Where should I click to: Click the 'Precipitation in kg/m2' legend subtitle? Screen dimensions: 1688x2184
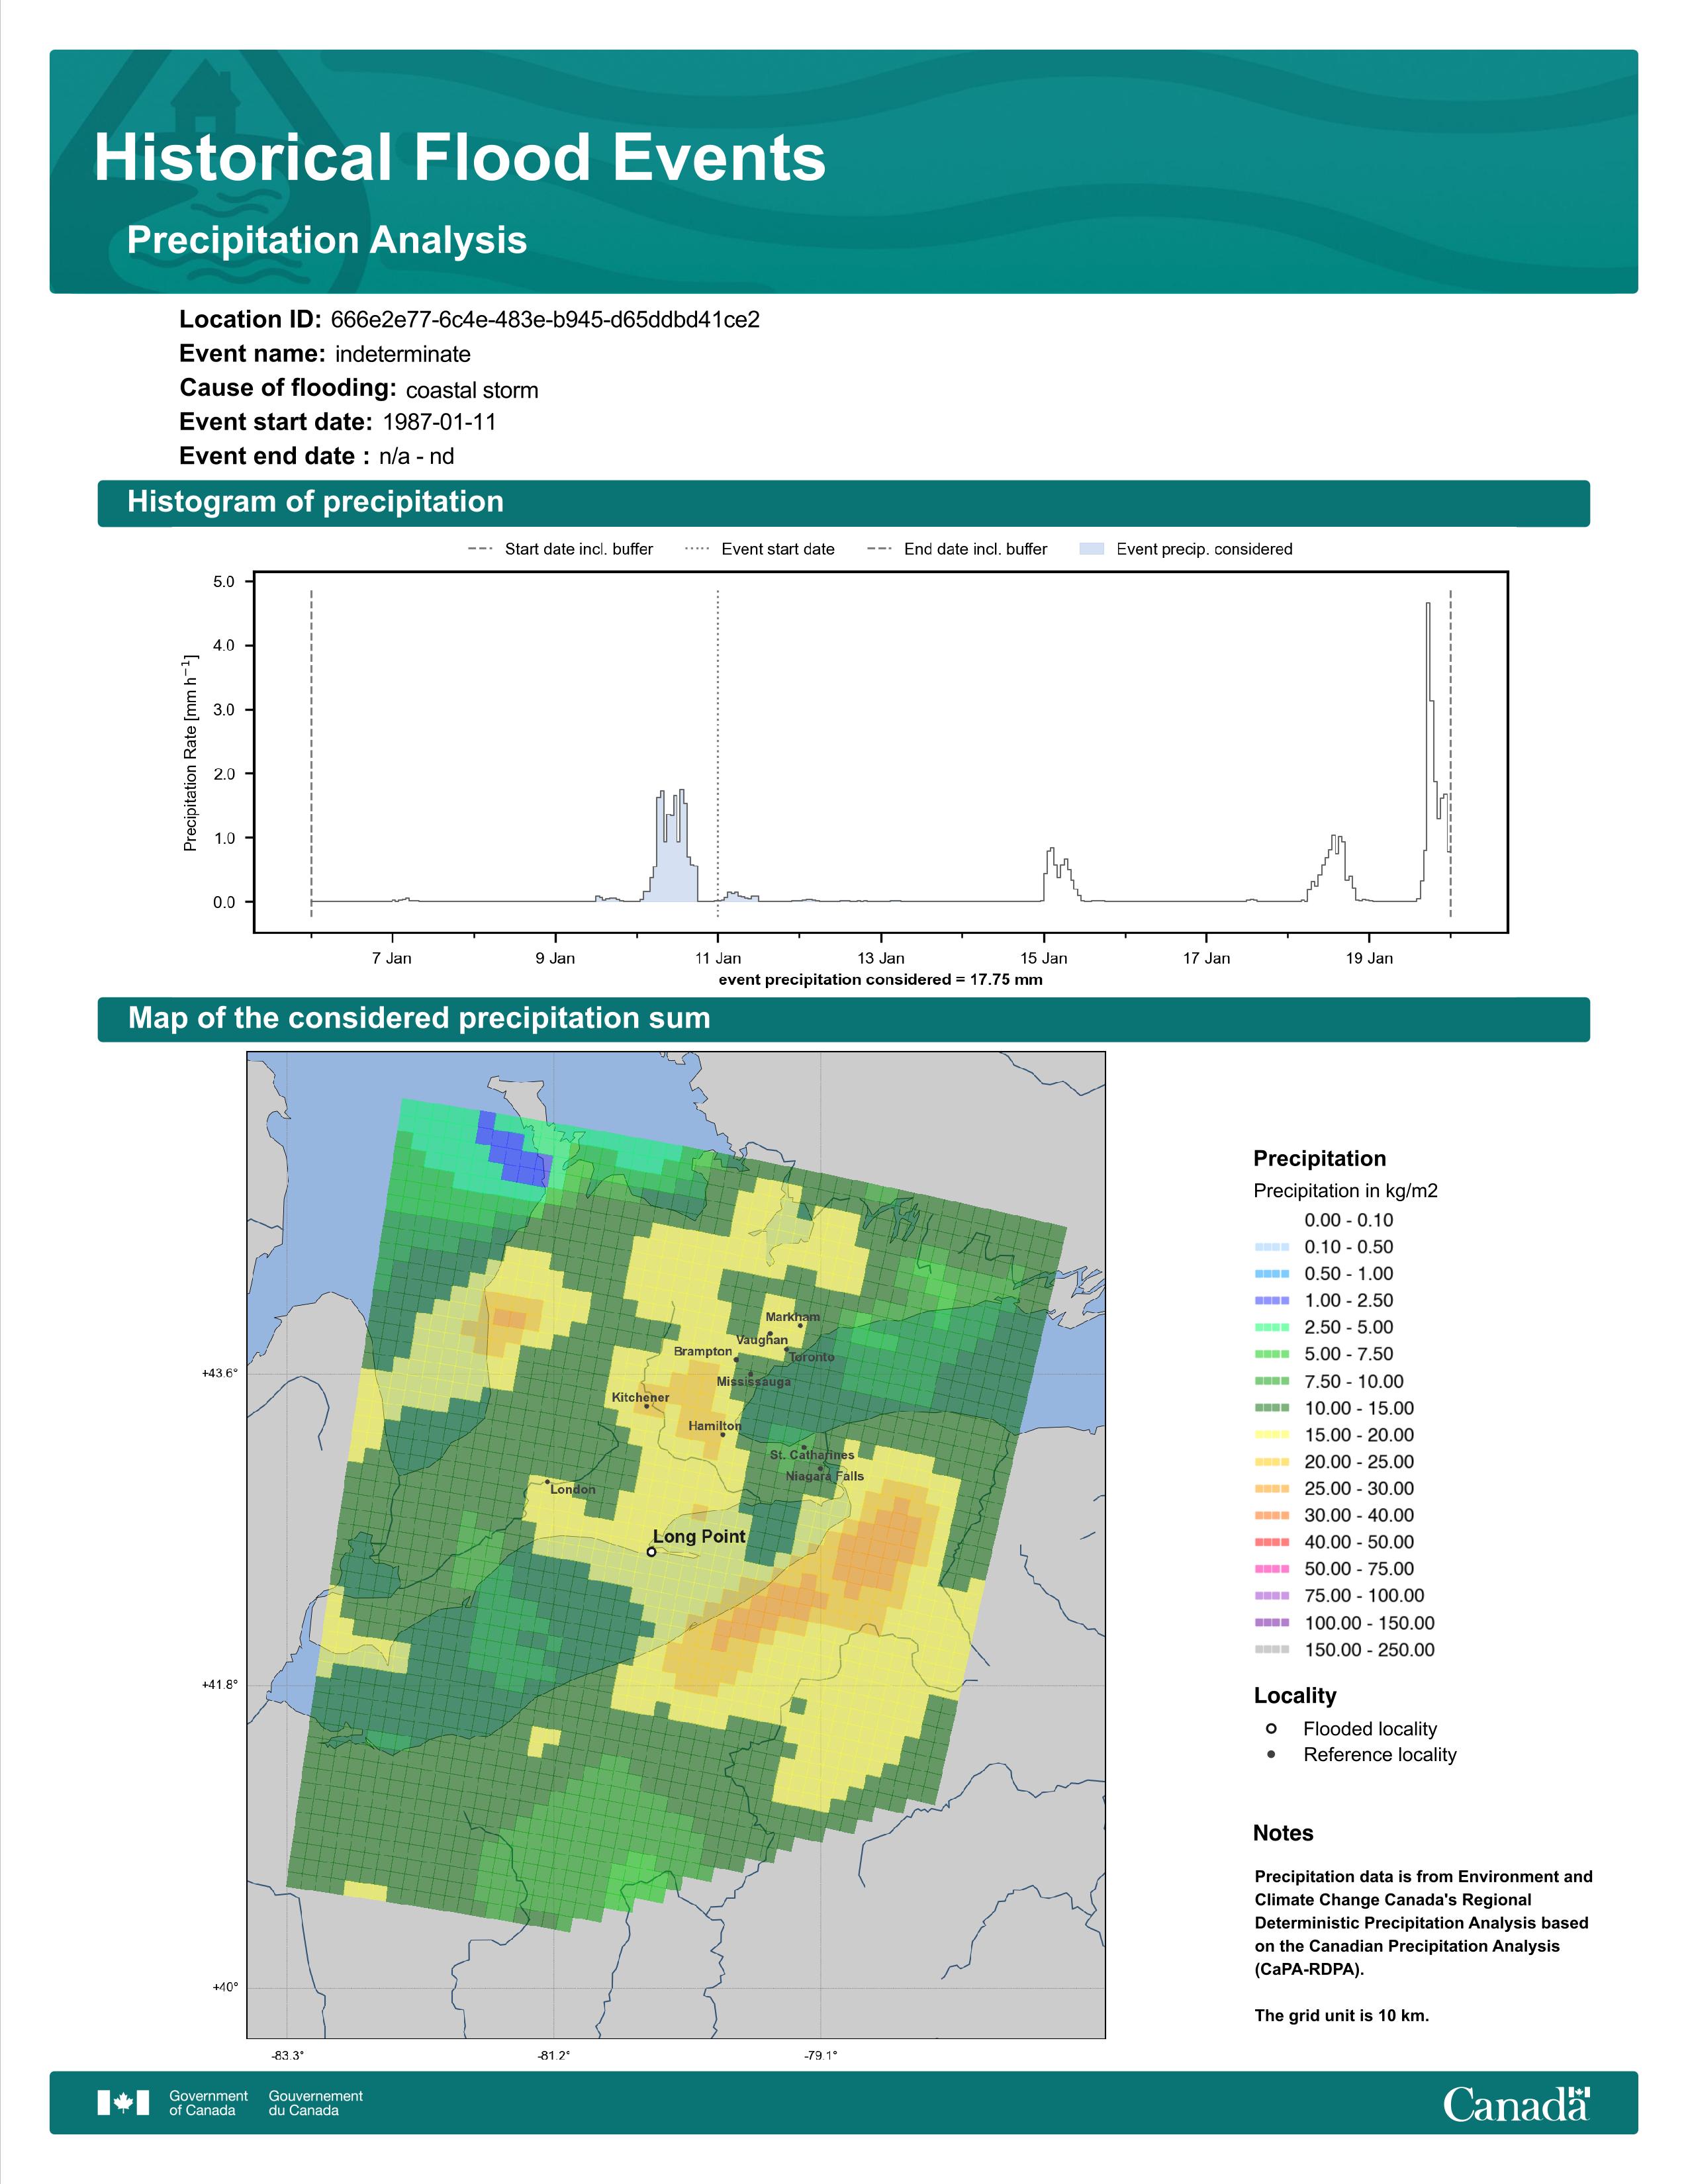(x=1346, y=1190)
